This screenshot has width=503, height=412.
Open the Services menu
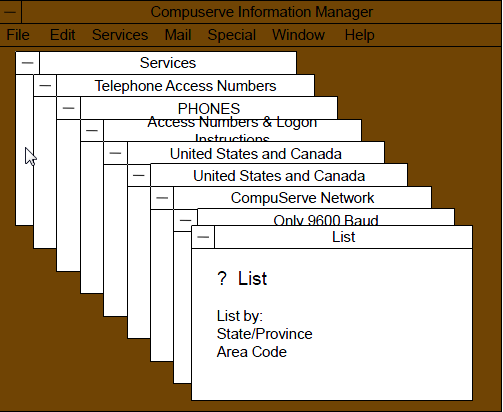pos(120,35)
